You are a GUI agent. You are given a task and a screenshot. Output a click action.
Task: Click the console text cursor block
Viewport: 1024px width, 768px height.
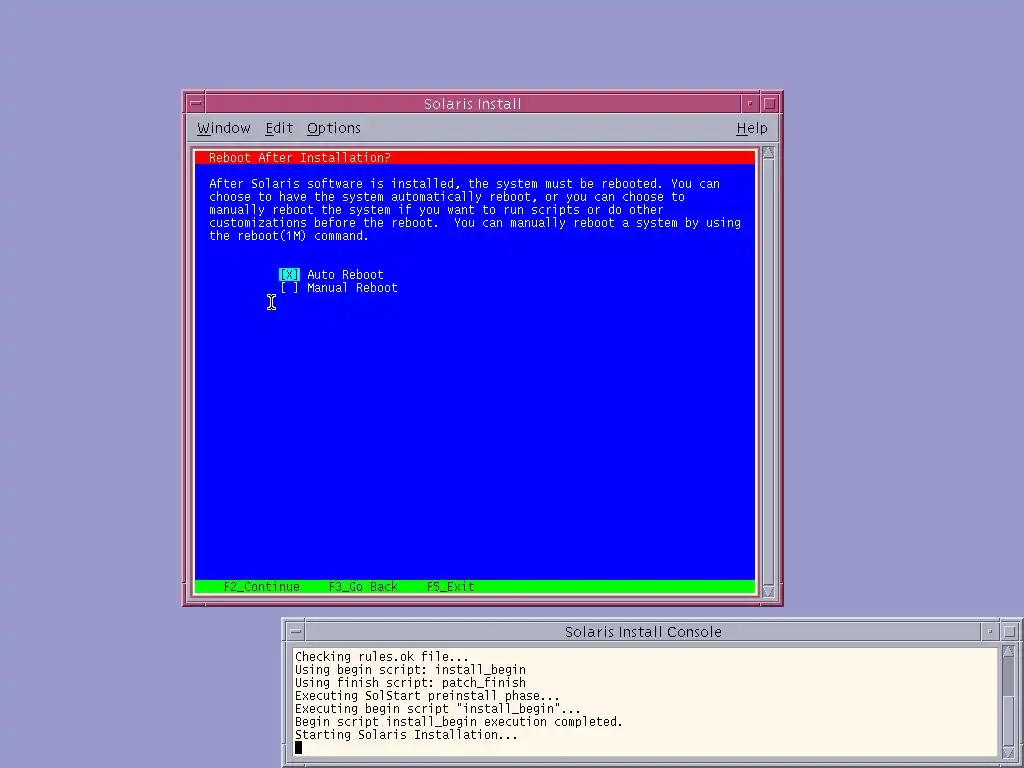click(298, 747)
